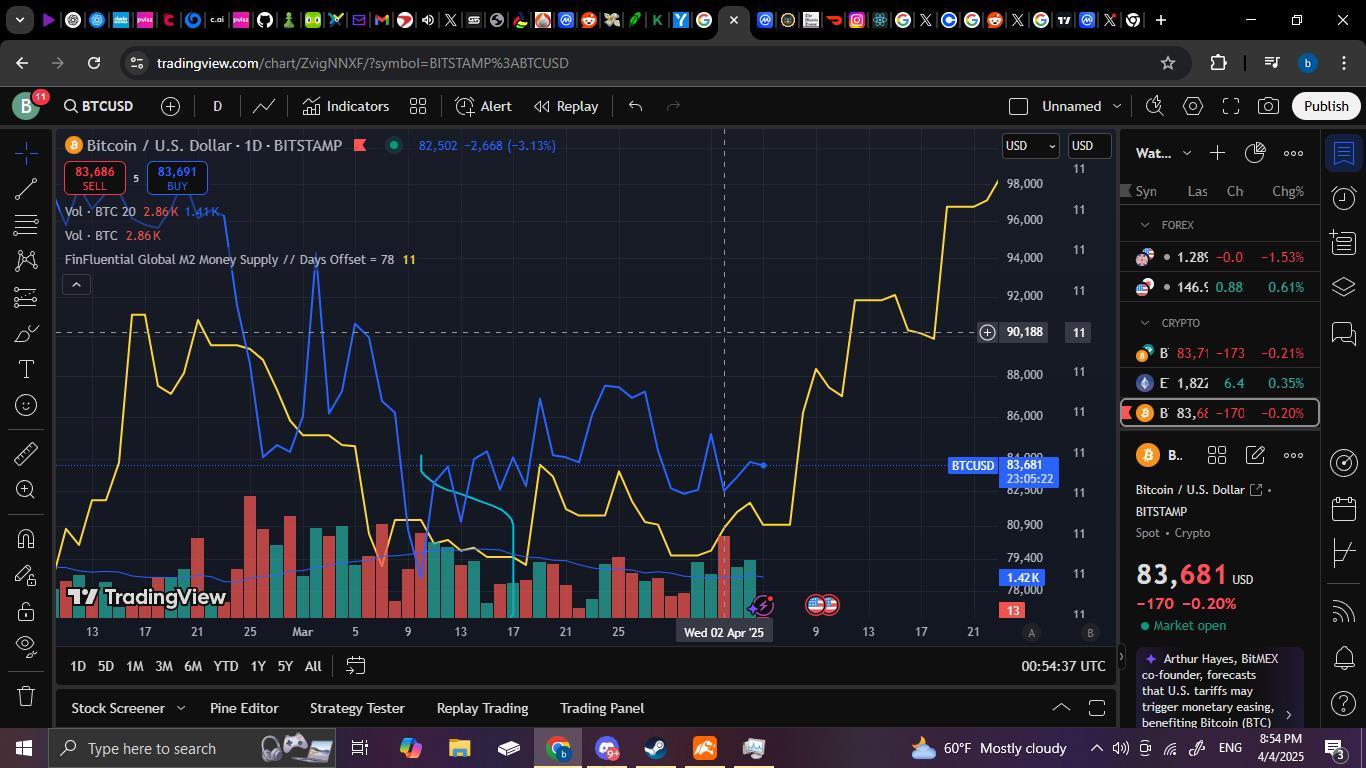Start bar Replay mode

point(566,106)
